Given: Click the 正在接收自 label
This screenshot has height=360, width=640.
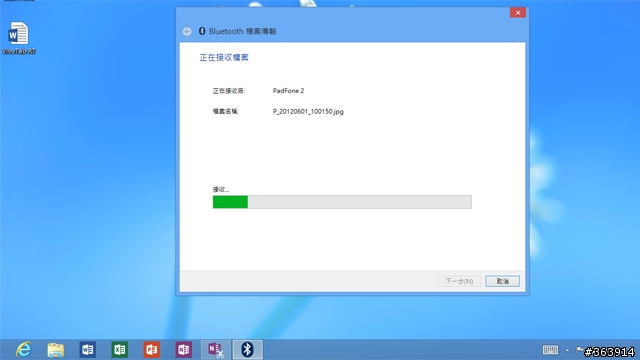Looking at the screenshot, I should click(229, 91).
